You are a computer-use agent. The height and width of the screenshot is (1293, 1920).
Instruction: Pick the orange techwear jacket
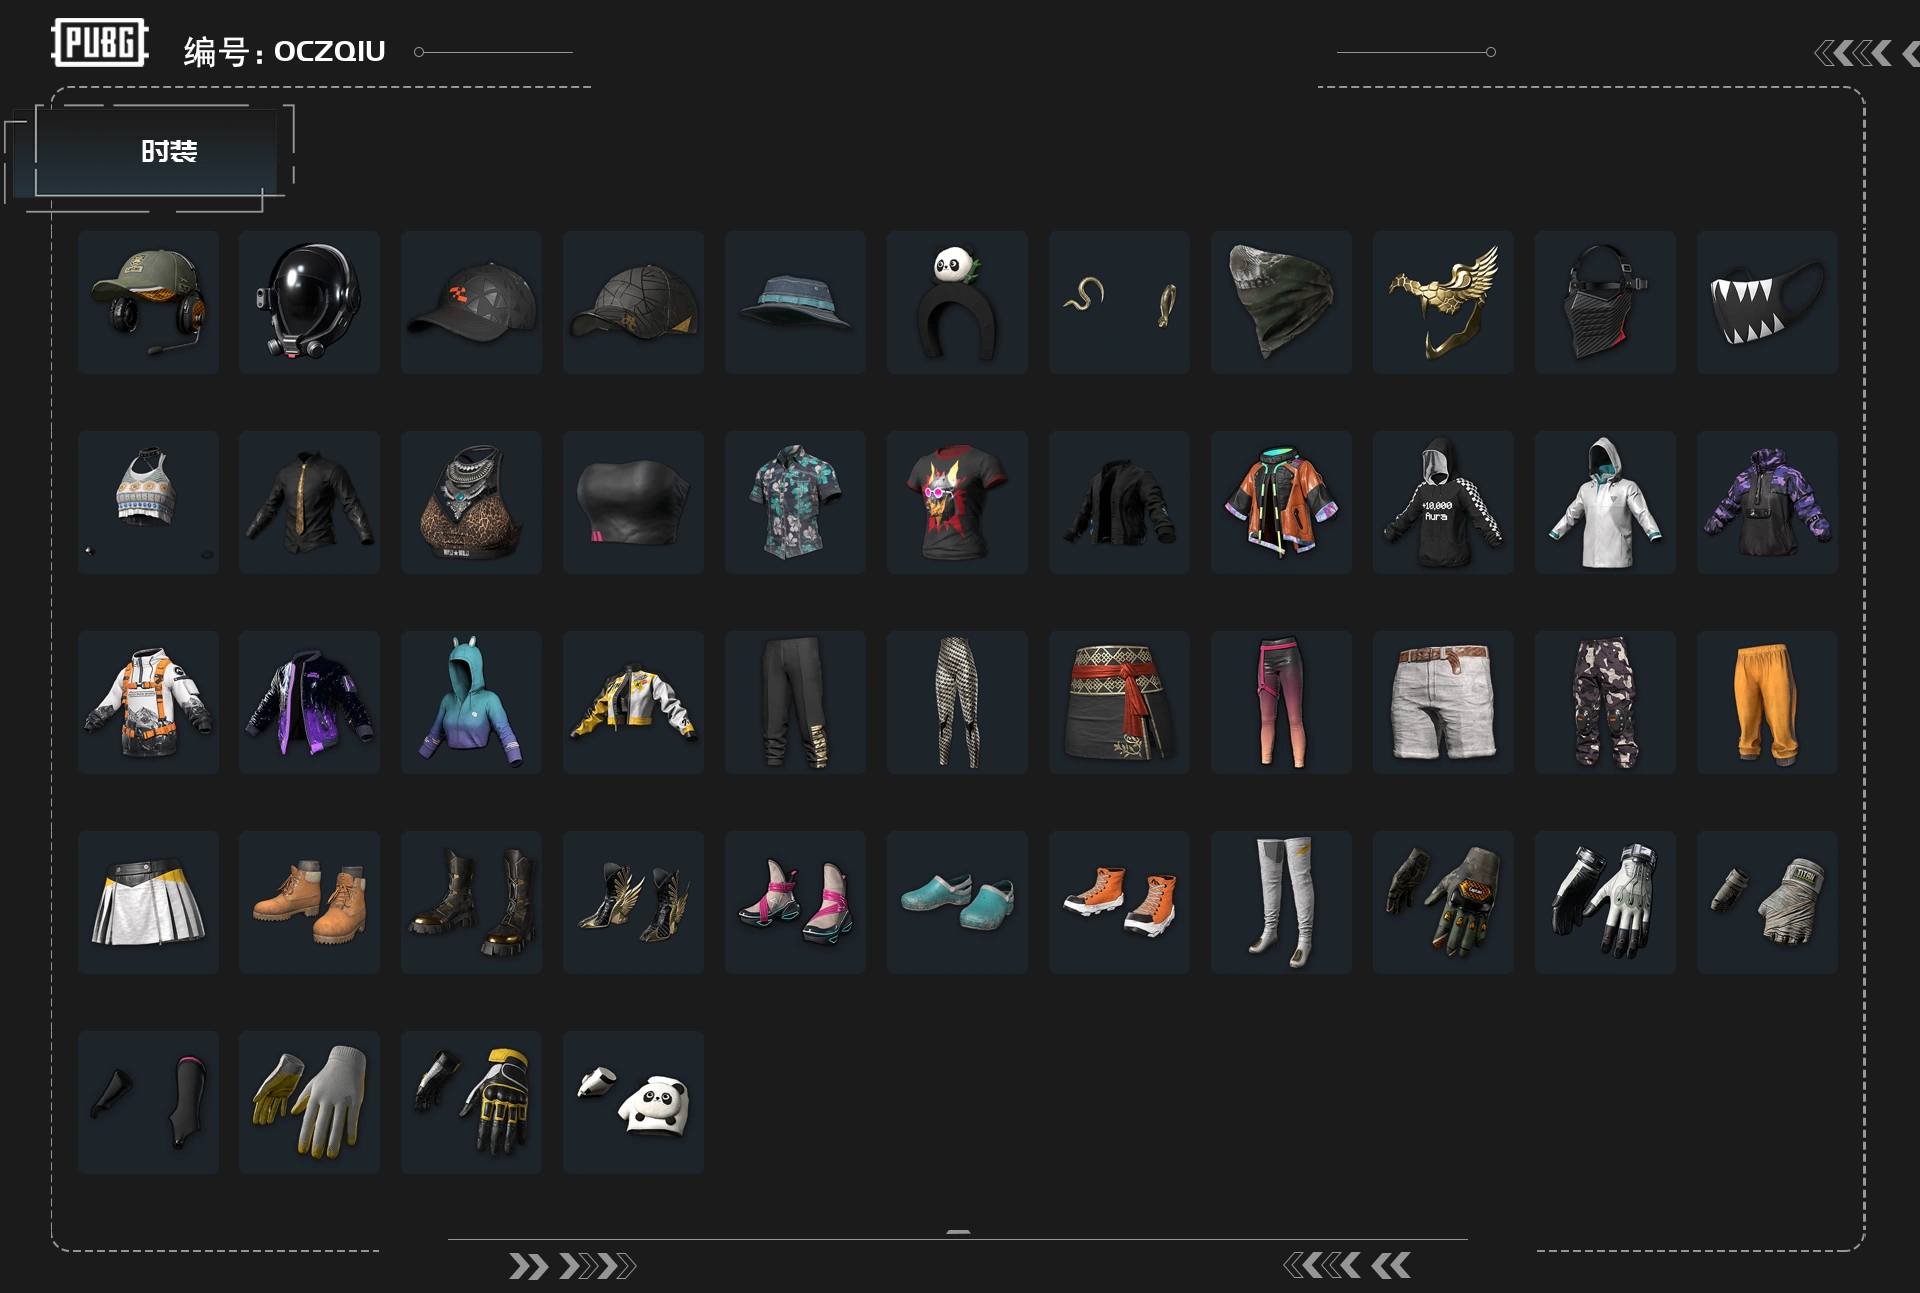1282,502
